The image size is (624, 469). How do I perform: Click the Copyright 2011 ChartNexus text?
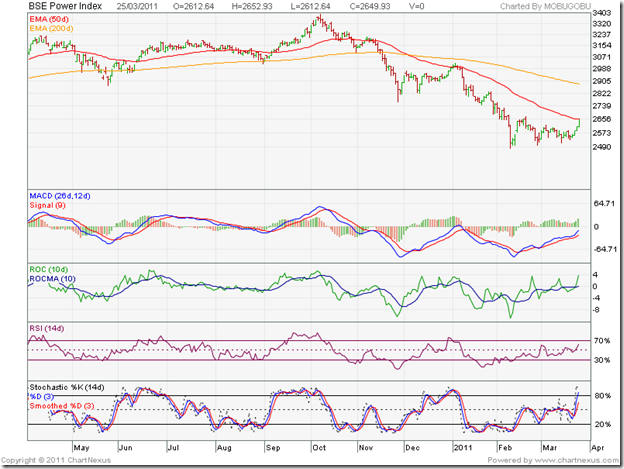(x=56, y=460)
